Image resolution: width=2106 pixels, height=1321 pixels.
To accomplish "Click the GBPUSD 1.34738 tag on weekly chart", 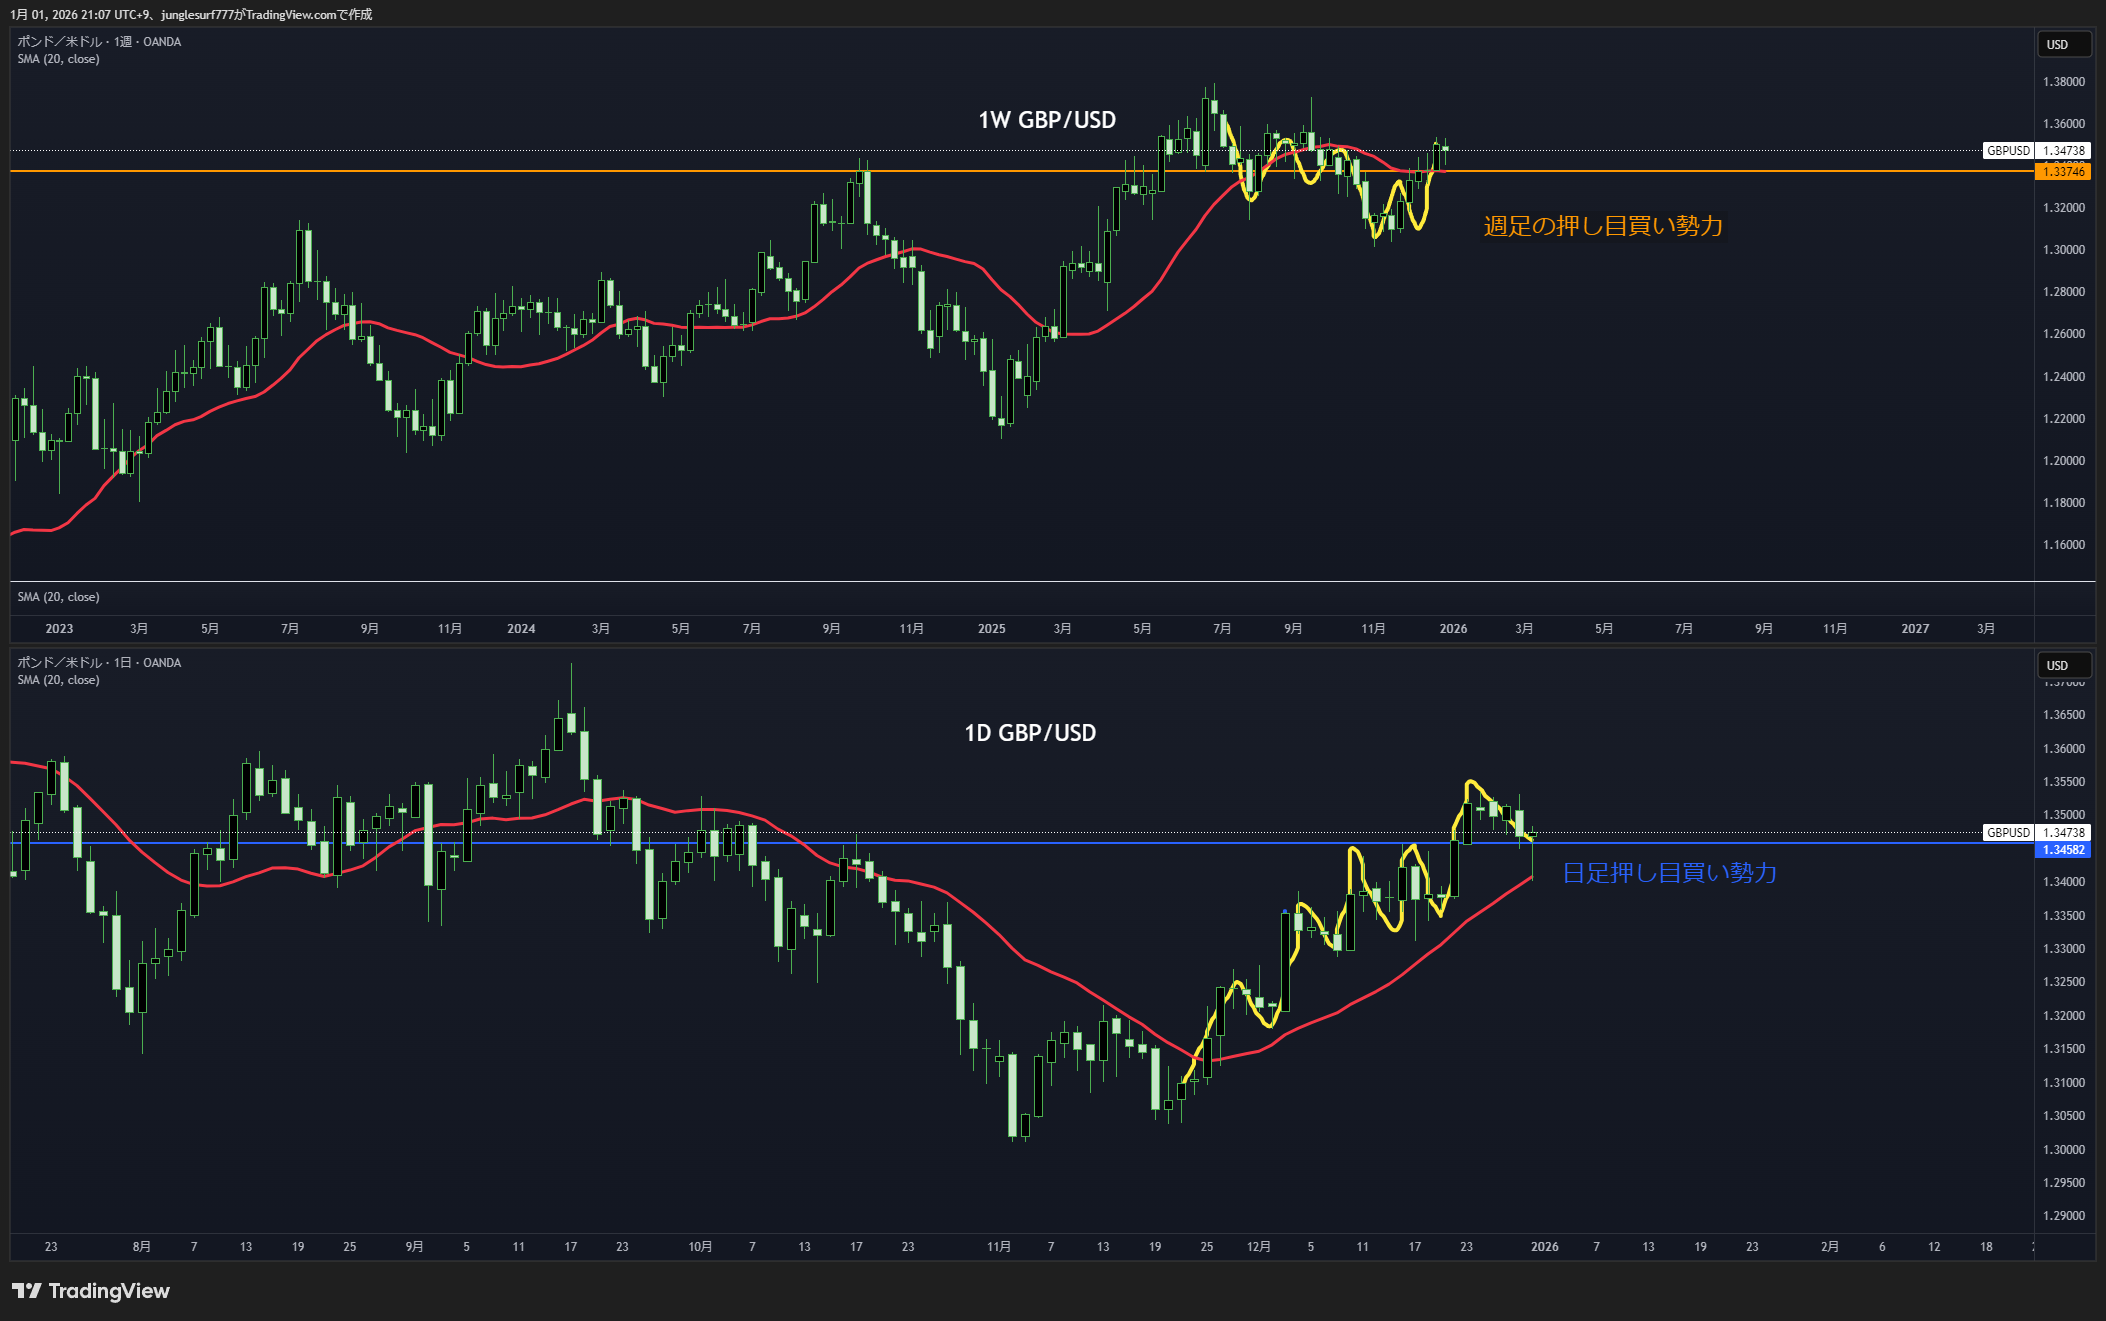I will pos(2036,151).
